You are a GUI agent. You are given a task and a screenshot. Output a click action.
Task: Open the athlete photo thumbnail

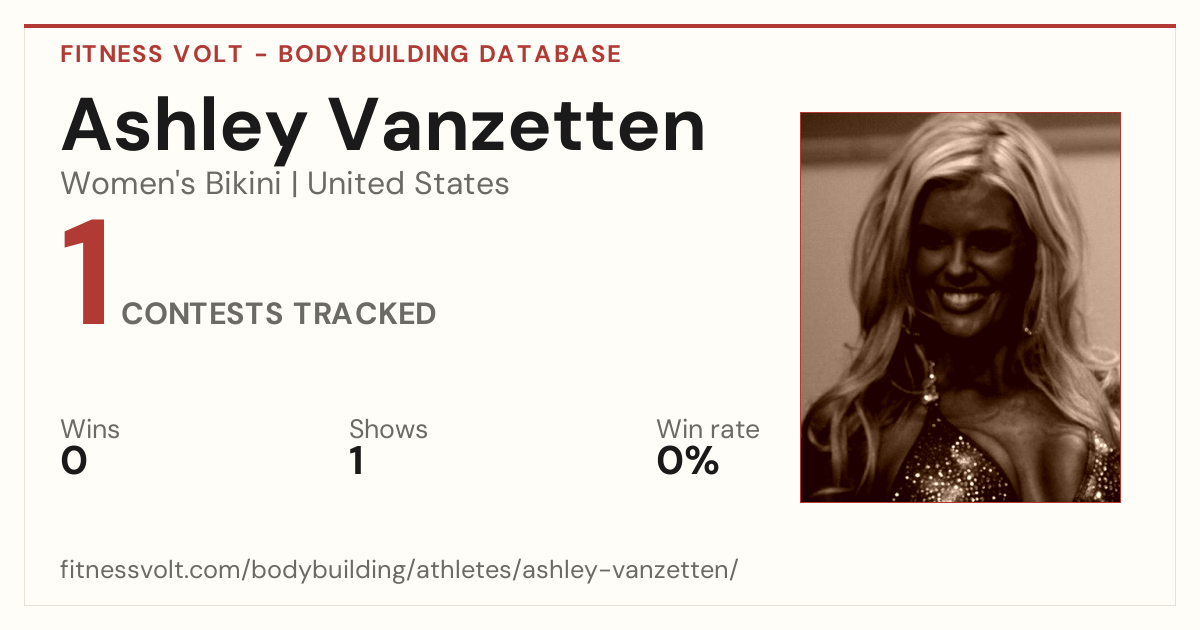[x=960, y=307]
